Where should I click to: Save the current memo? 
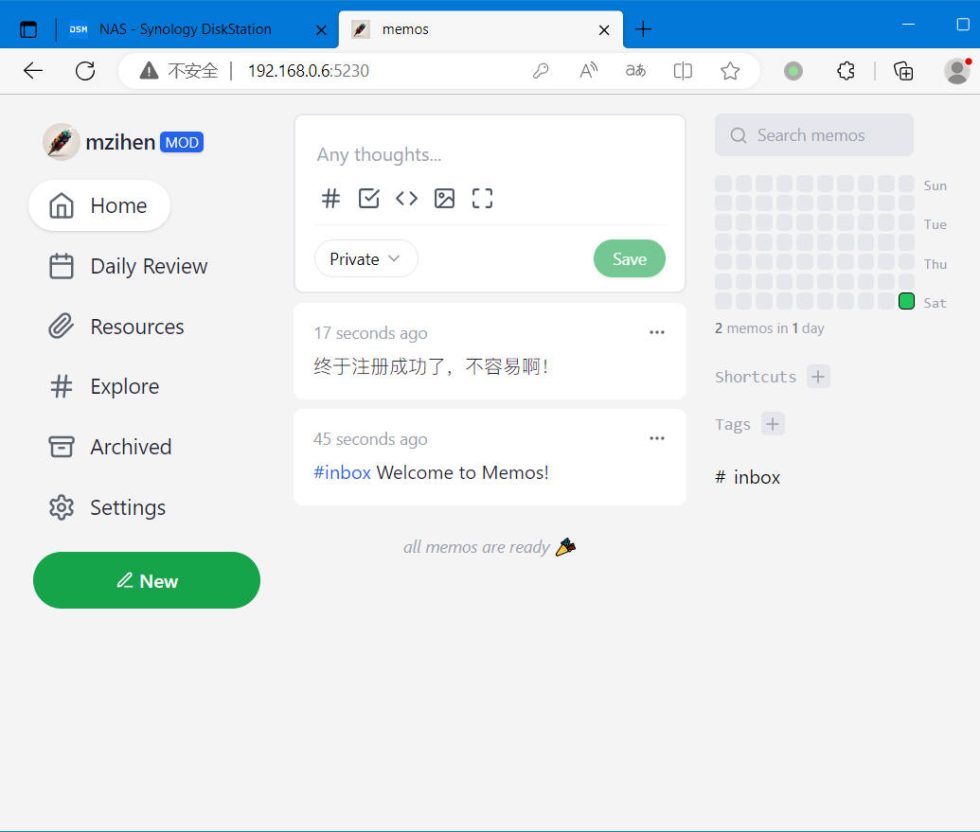[629, 258]
